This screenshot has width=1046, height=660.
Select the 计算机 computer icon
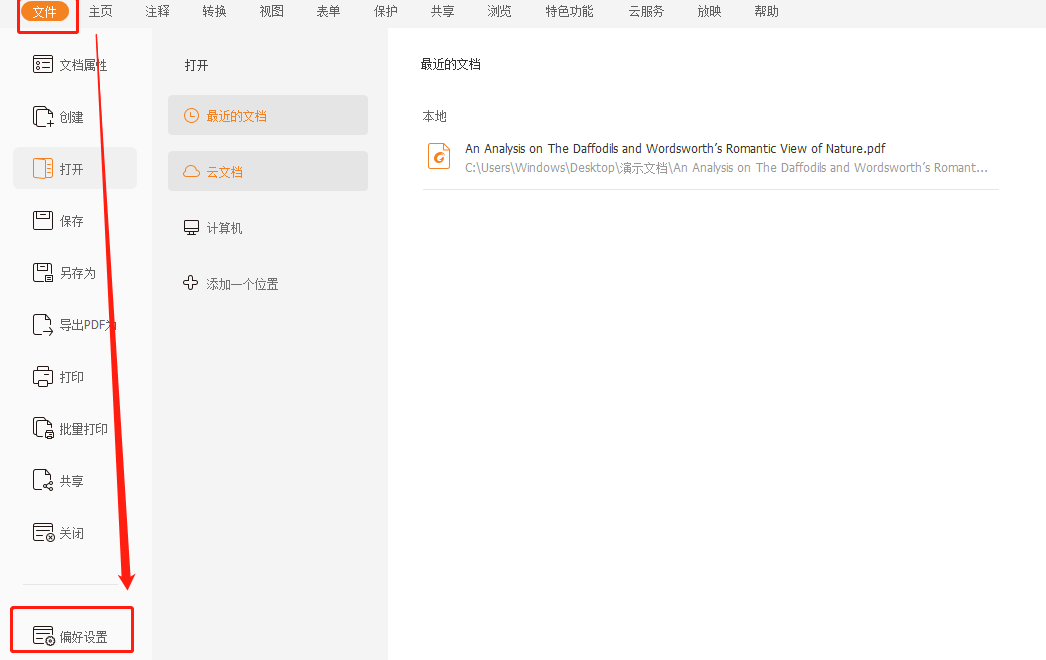click(x=221, y=227)
